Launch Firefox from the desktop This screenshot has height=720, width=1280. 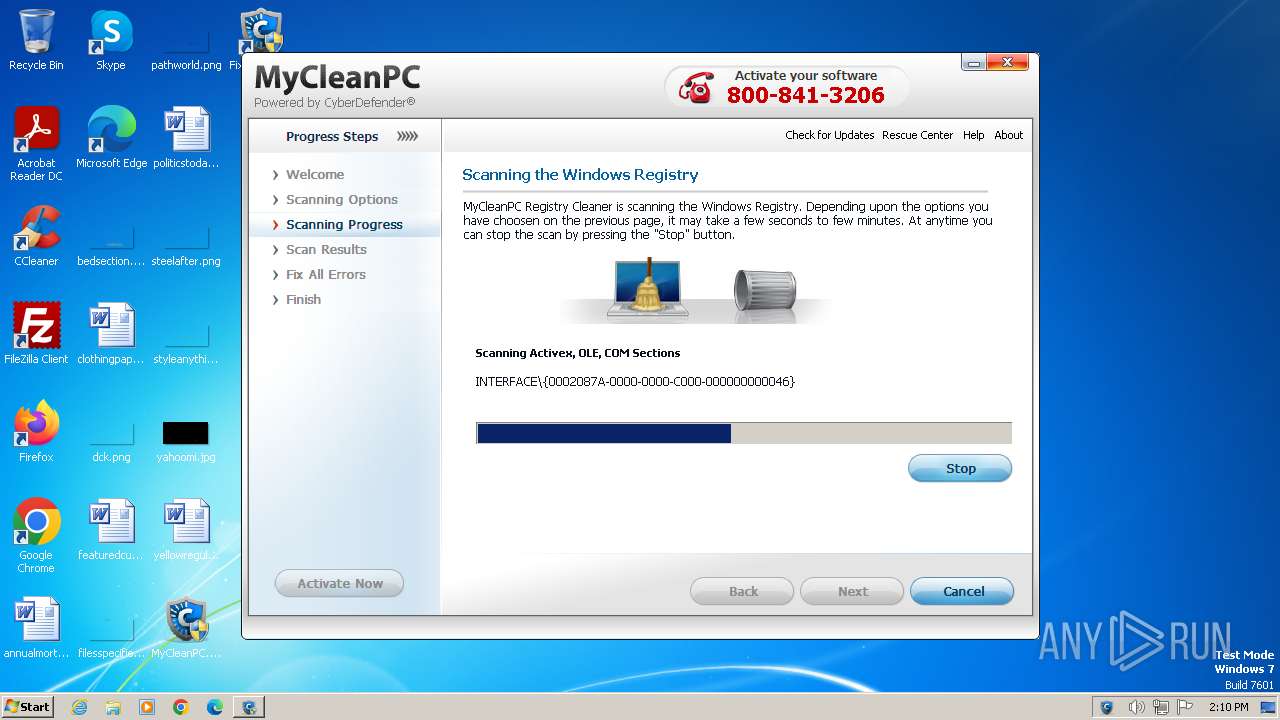tap(36, 431)
